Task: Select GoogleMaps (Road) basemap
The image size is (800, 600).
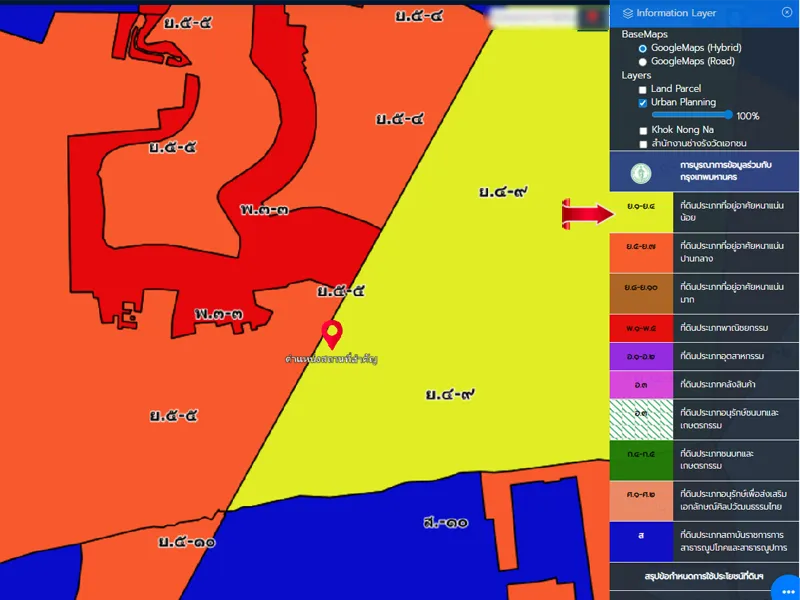Action: [x=643, y=61]
